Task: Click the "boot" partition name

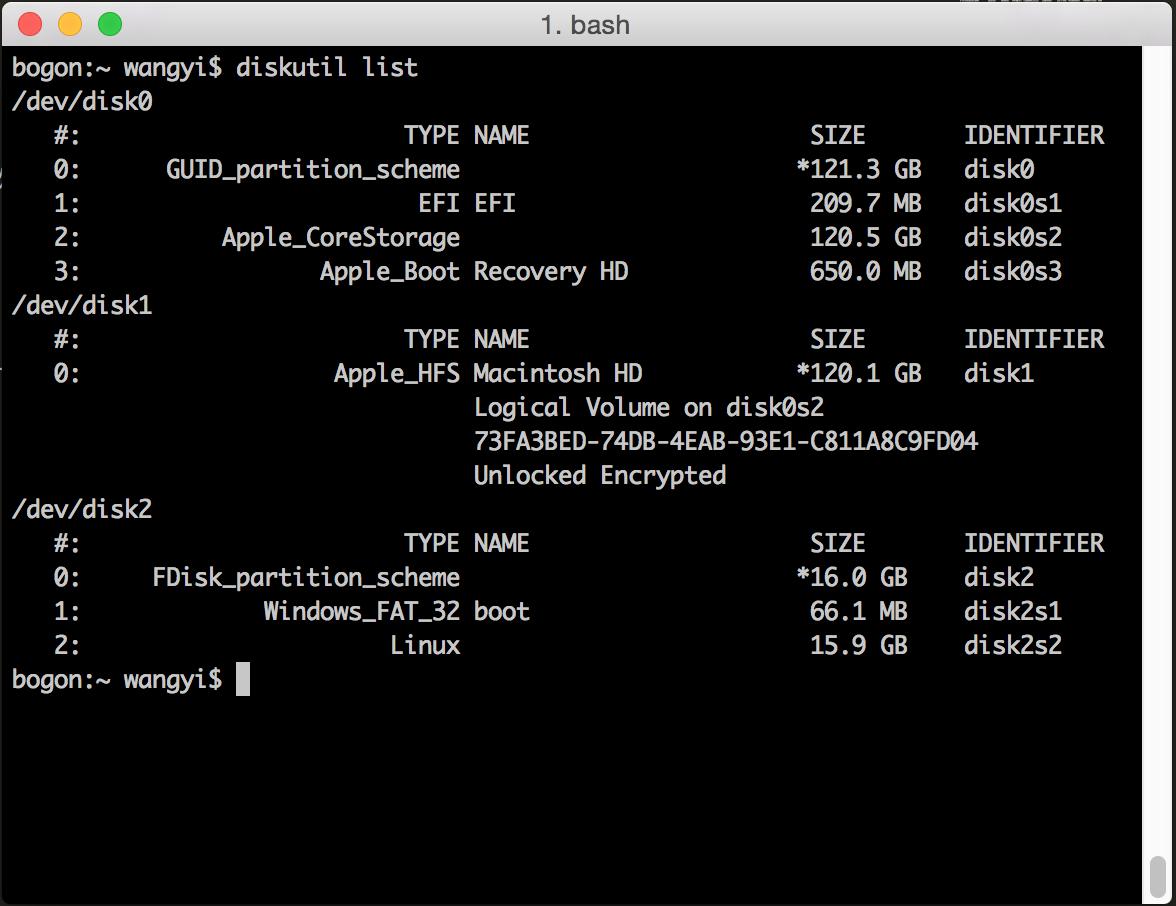Action: [502, 611]
